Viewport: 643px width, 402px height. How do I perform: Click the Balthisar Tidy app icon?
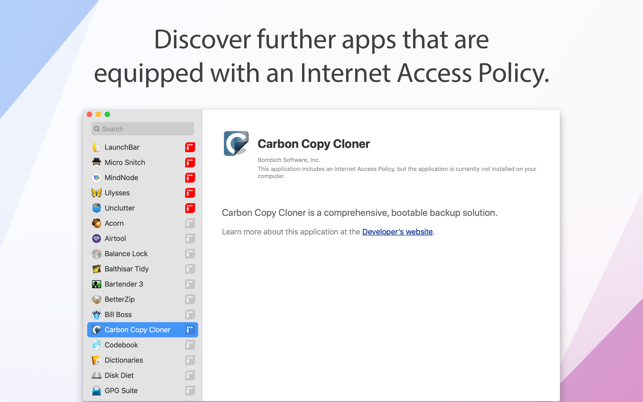pyautogui.click(x=96, y=269)
